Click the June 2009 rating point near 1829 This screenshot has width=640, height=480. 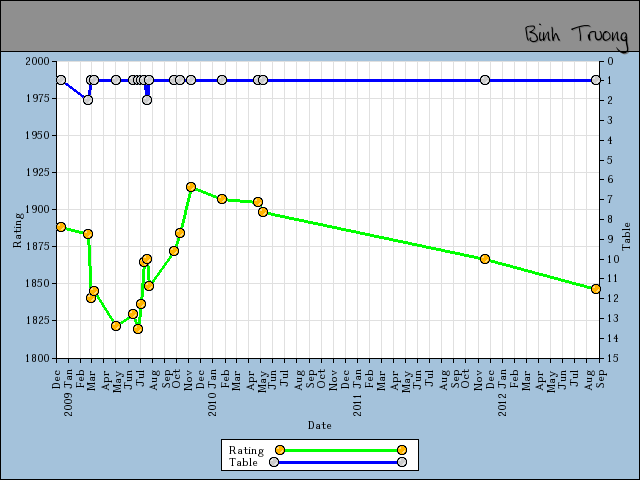(133, 314)
